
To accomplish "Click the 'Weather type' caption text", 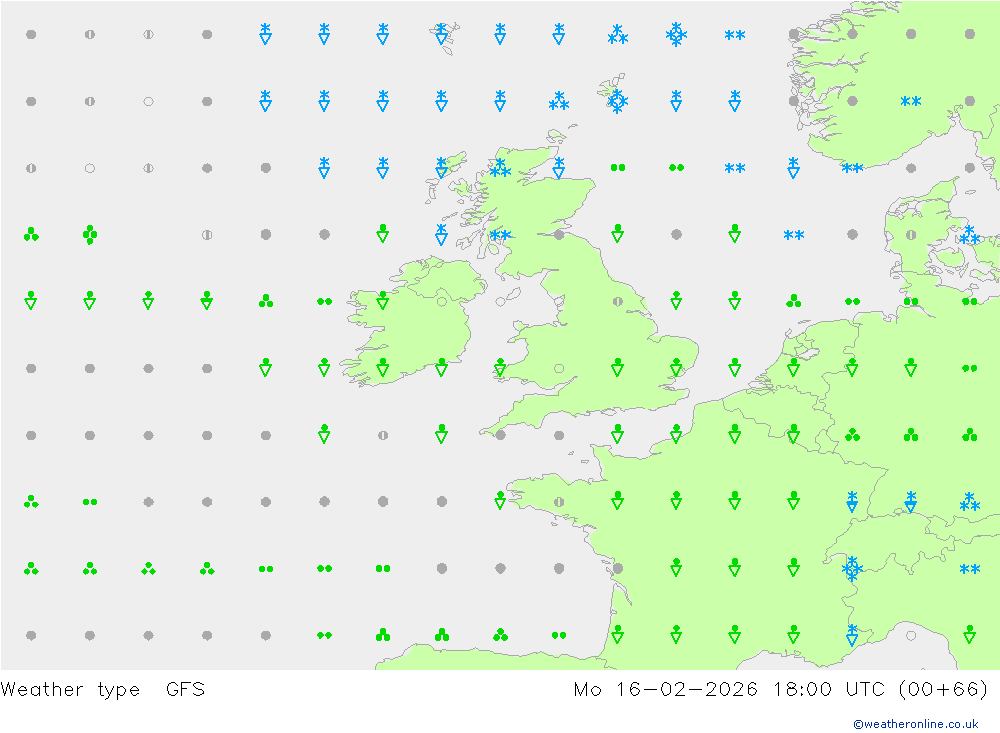I will coord(70,689).
